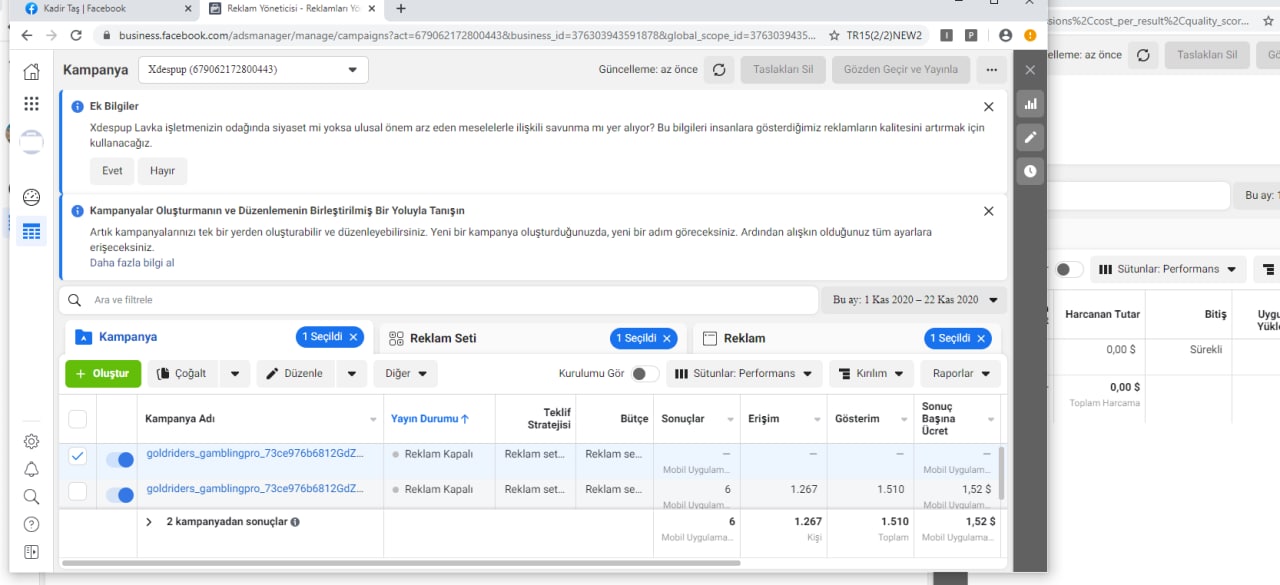This screenshot has width=1280, height=585.
Task: Select the campaigns table icon in sidebar
Action: point(31,231)
